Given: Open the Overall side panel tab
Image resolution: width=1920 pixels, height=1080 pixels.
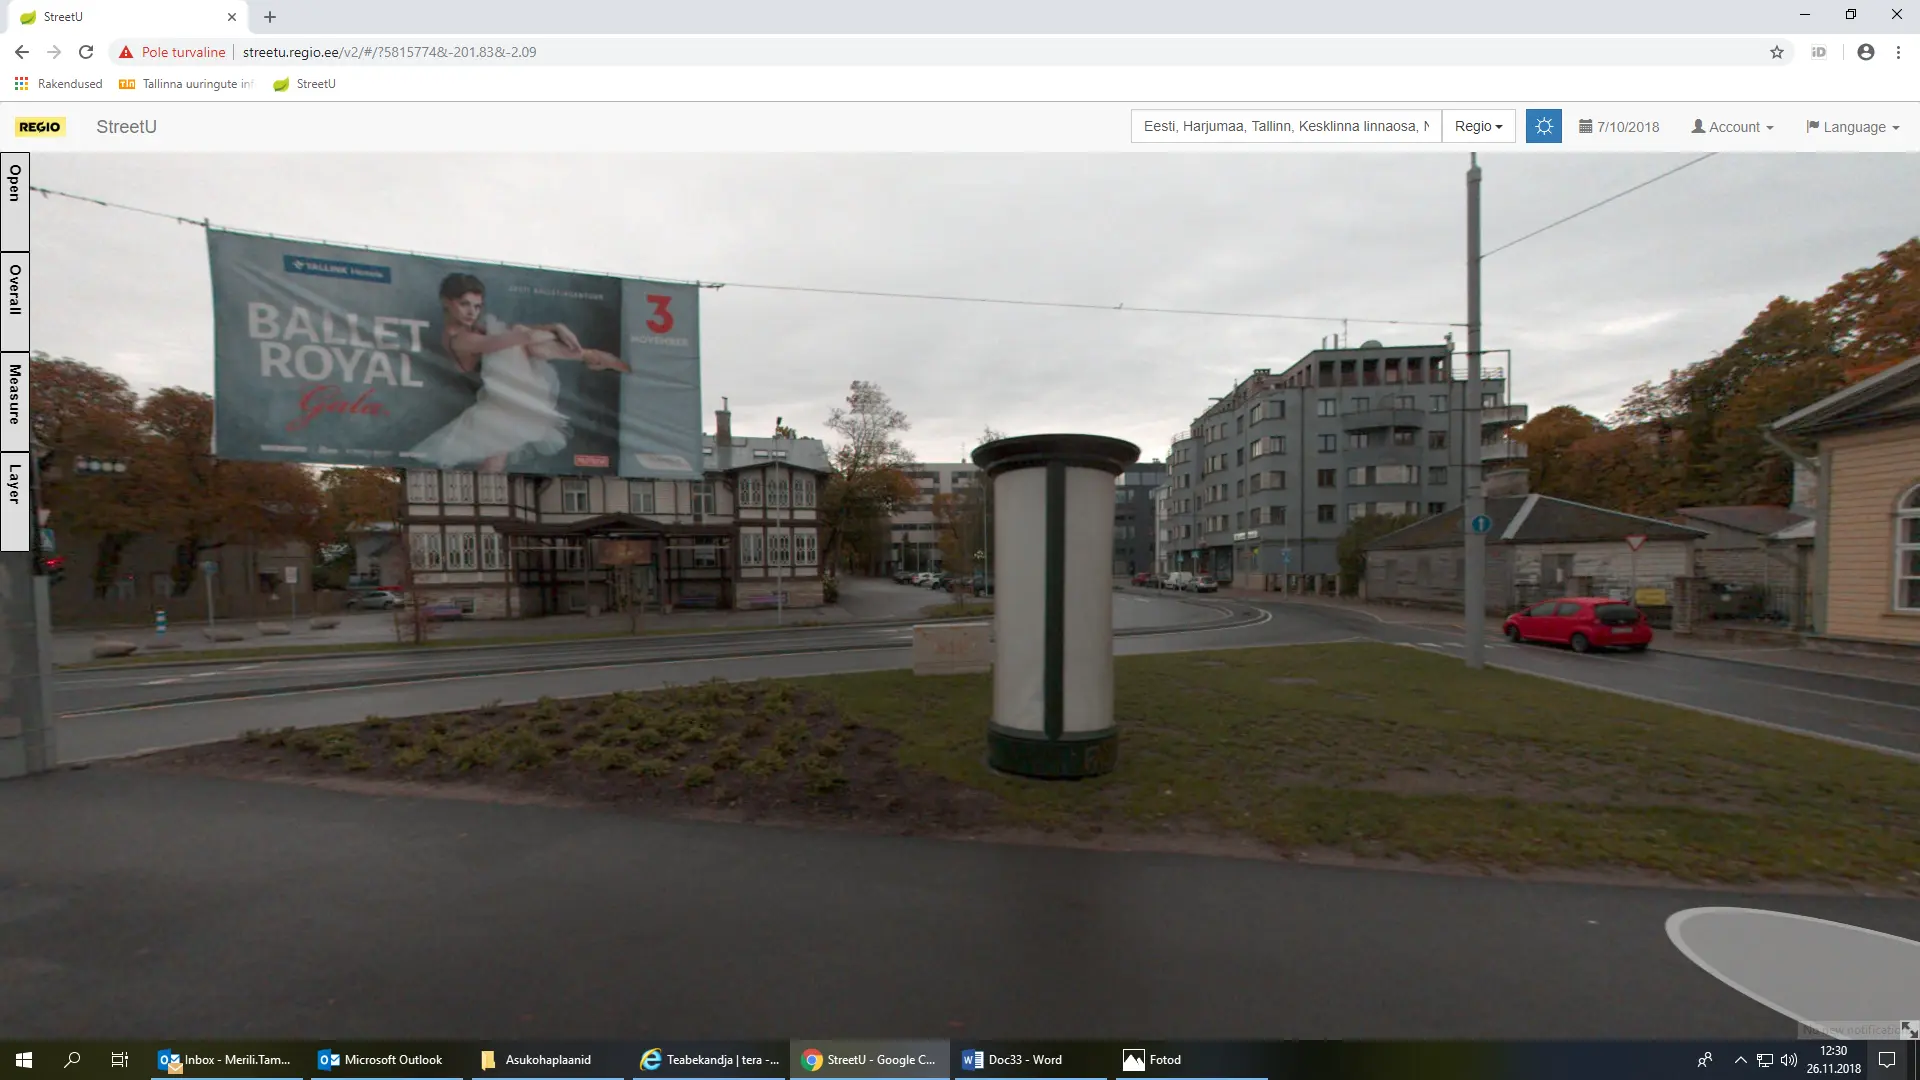Looking at the screenshot, I should [x=15, y=300].
